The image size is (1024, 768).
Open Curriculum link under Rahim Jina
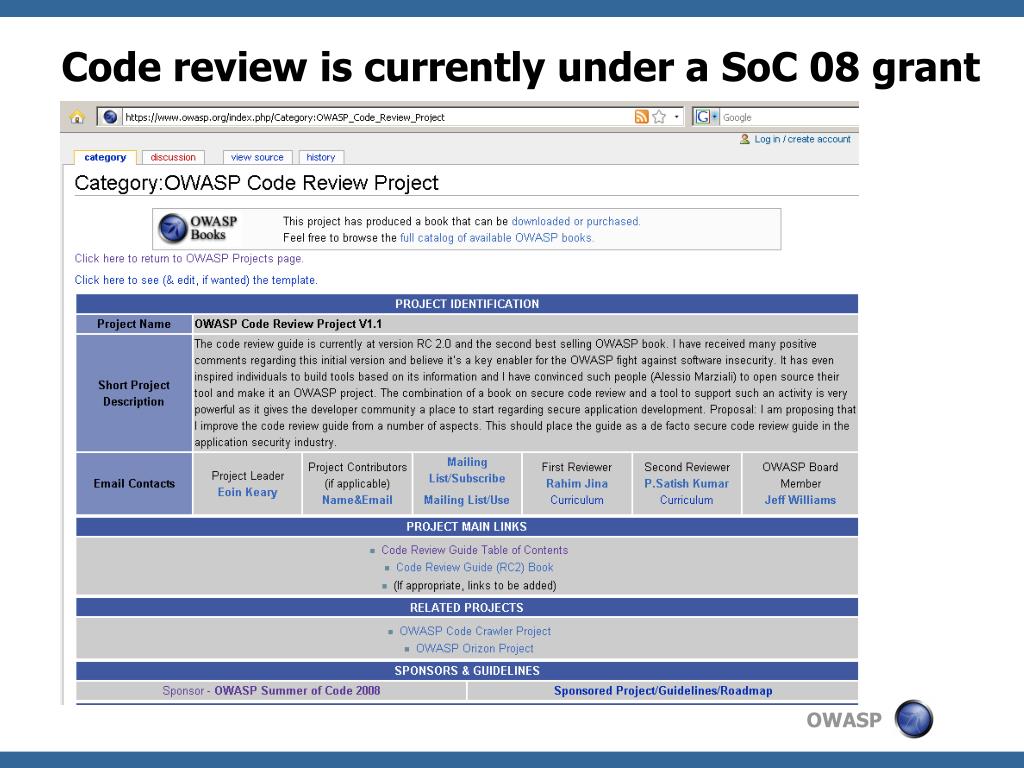click(x=577, y=500)
